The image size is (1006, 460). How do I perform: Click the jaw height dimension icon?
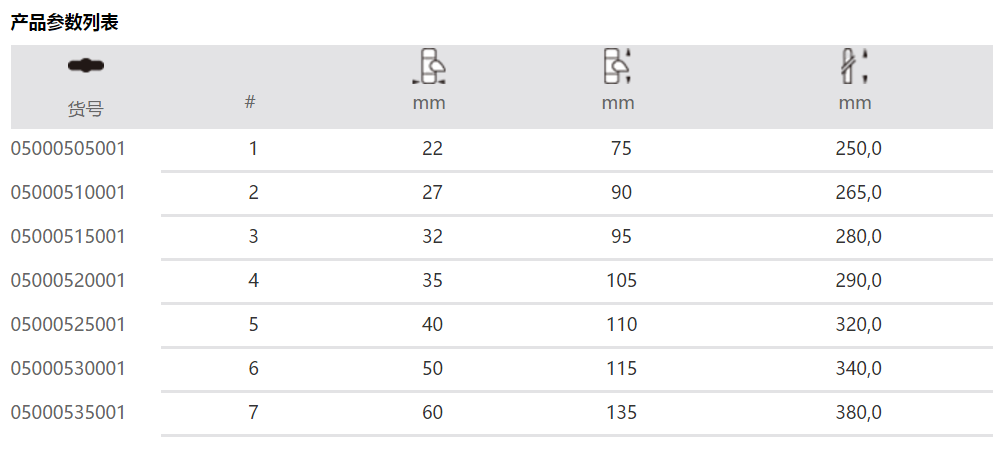pyautogui.click(x=618, y=67)
